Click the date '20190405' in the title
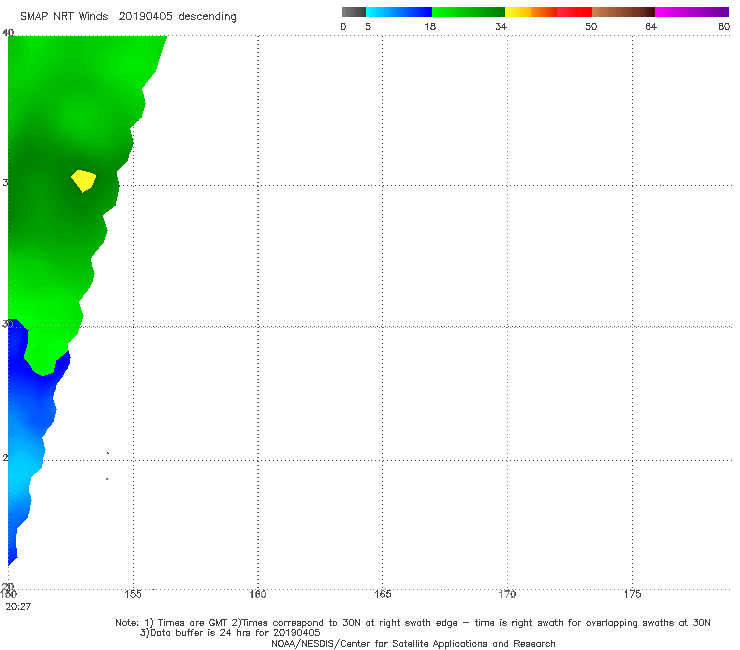Viewport: 740px width, 650px height. [x=145, y=16]
